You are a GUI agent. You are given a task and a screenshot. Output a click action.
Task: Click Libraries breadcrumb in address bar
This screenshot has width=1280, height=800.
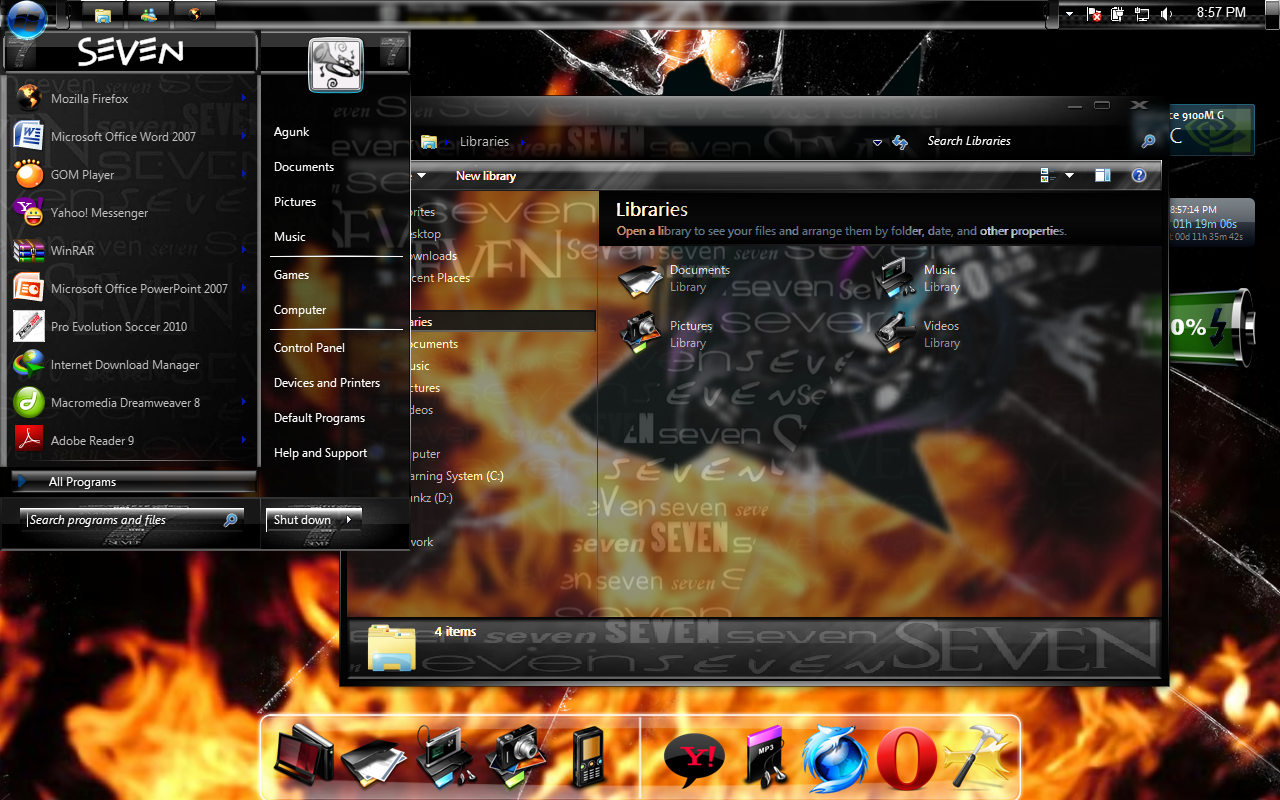pos(484,142)
